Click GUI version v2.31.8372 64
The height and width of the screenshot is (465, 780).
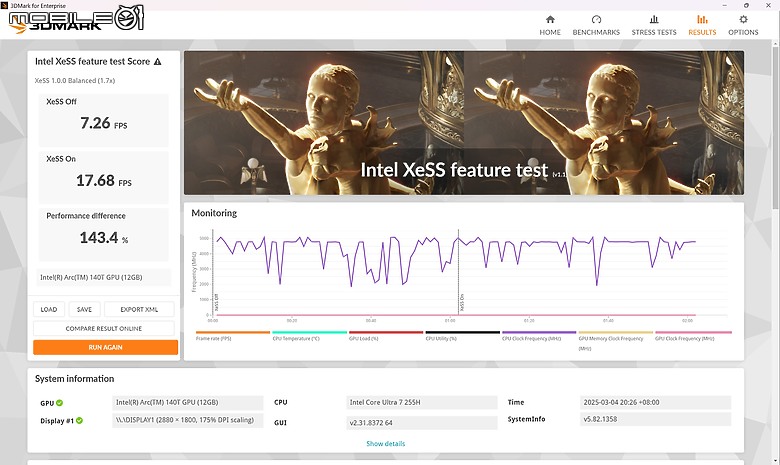(x=422, y=423)
